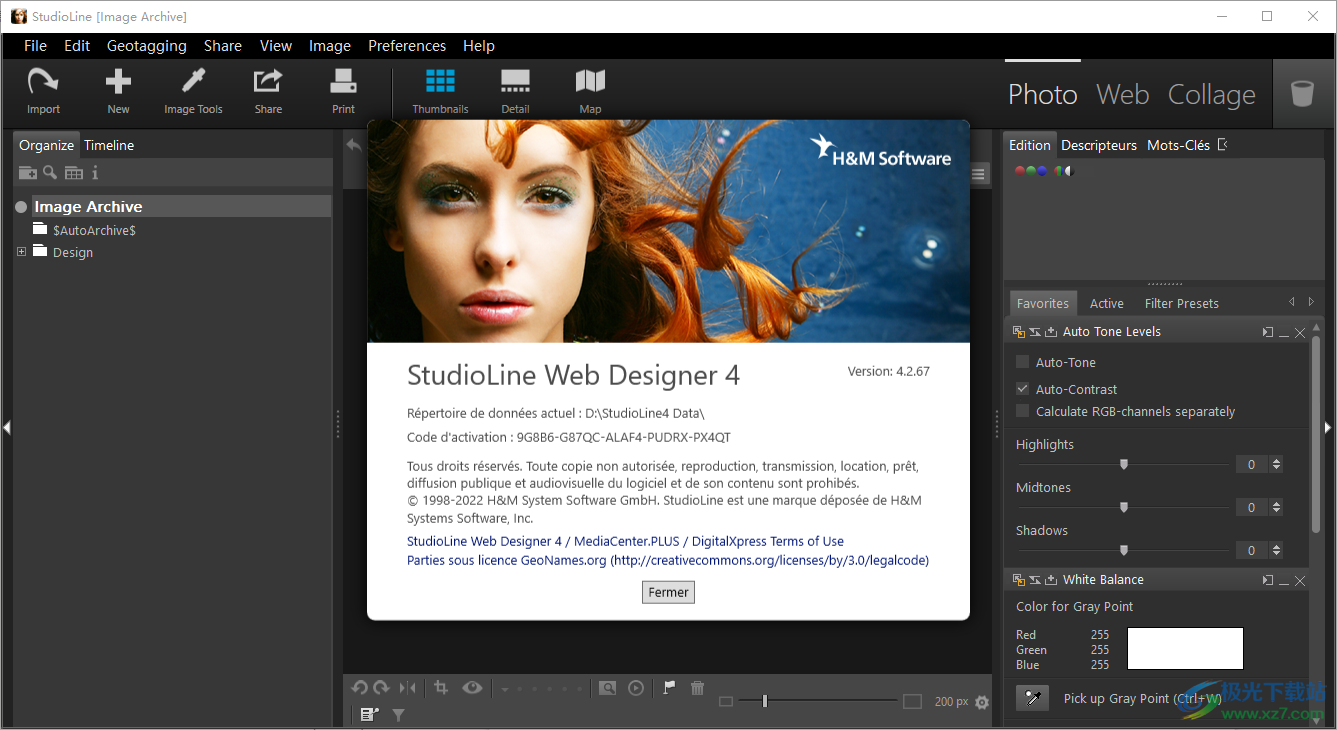Select the Crop tool below the preview
The width and height of the screenshot is (1337, 730).
[443, 687]
